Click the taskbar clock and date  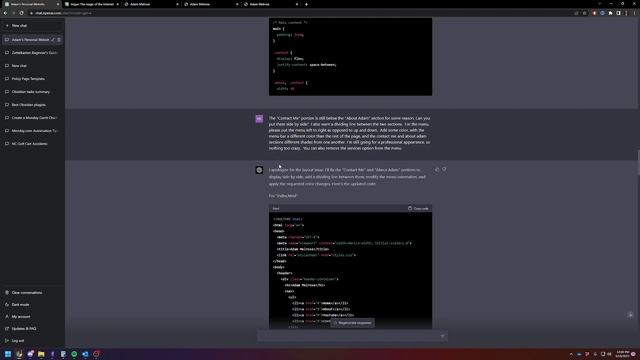click(622, 354)
